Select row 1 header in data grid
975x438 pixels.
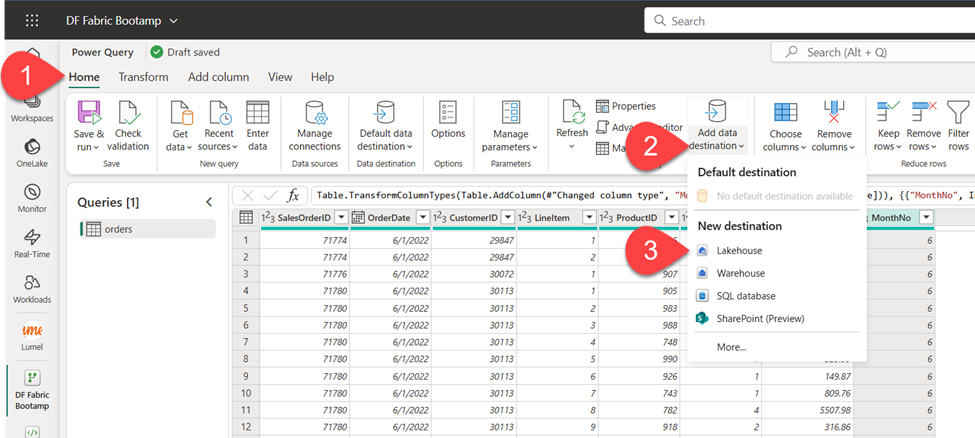point(246,240)
